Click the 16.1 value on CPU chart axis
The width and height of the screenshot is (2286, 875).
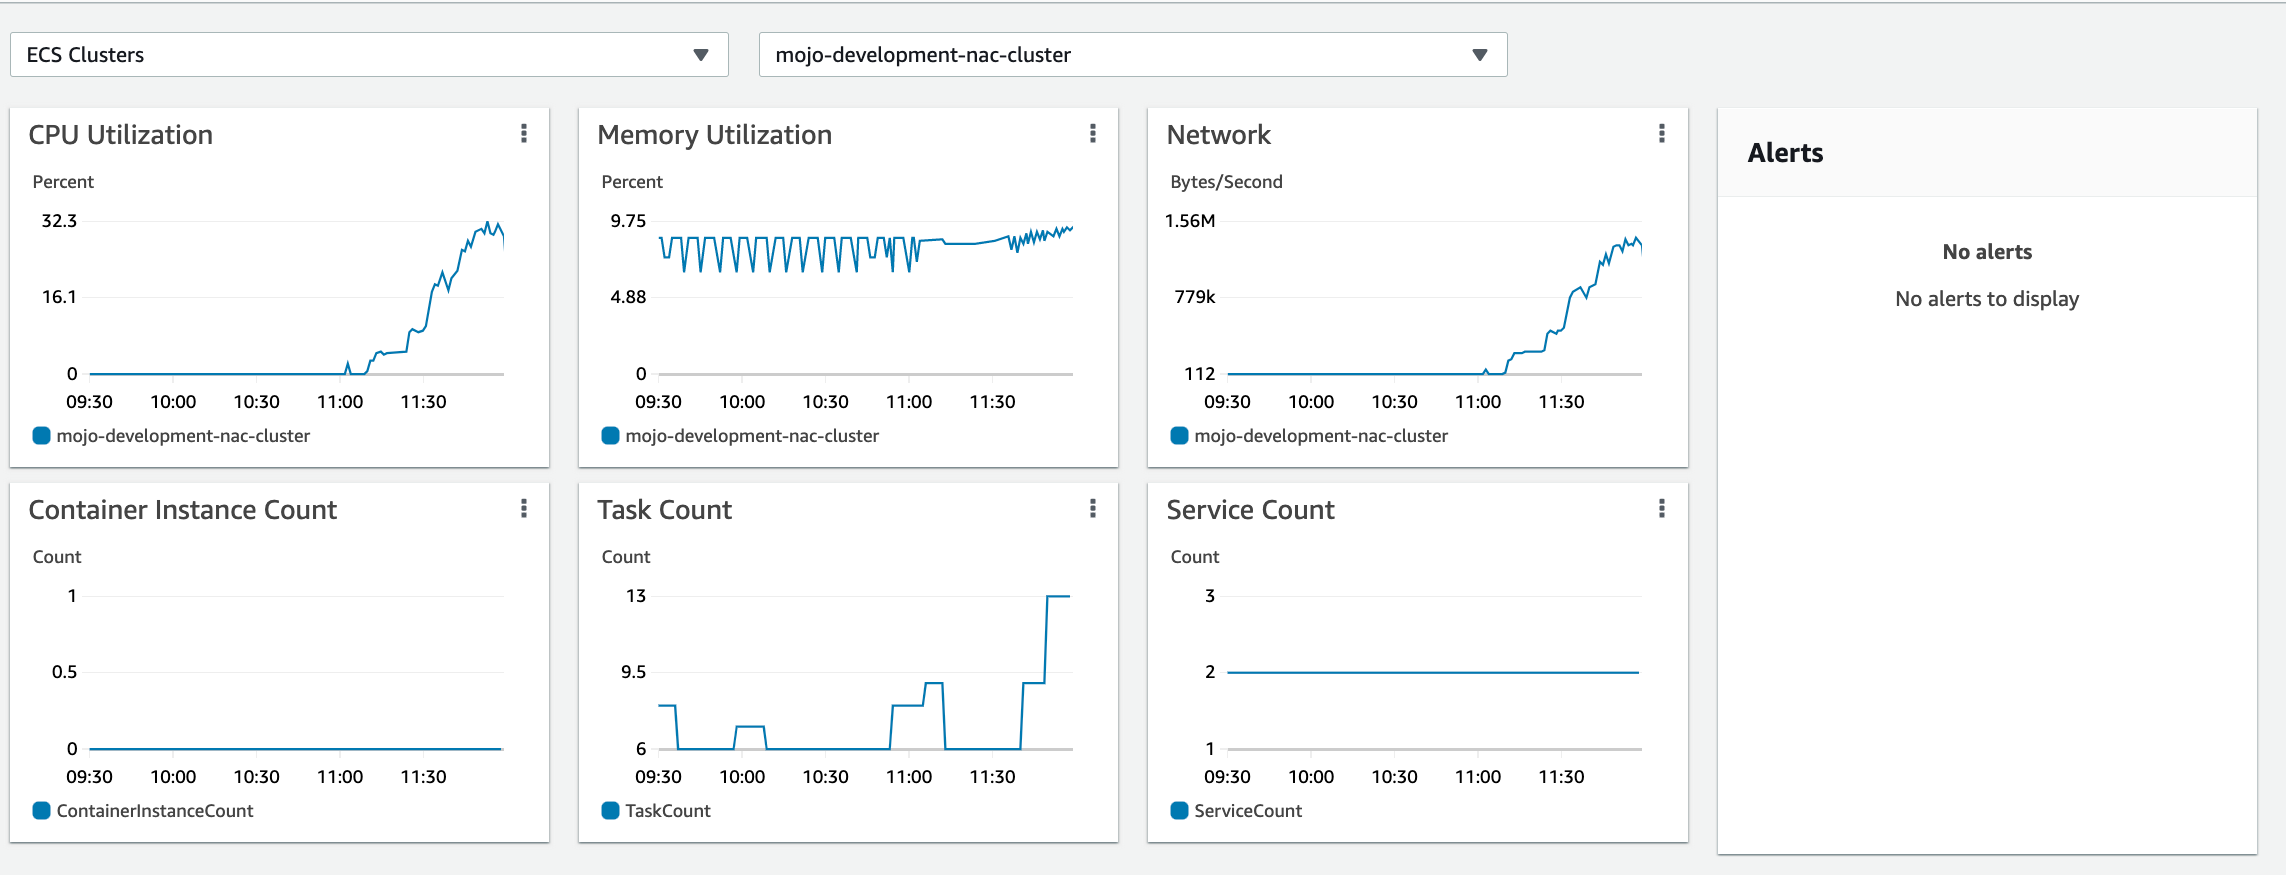pos(59,297)
